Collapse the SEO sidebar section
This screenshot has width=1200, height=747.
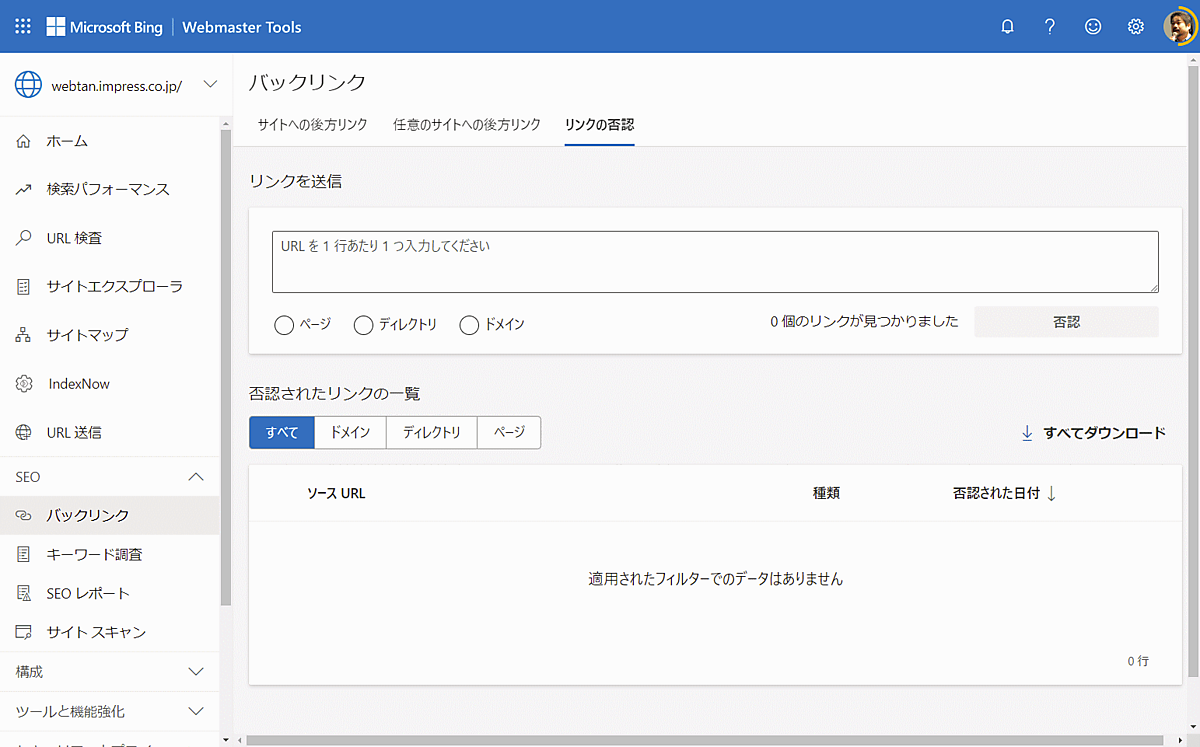click(x=196, y=477)
